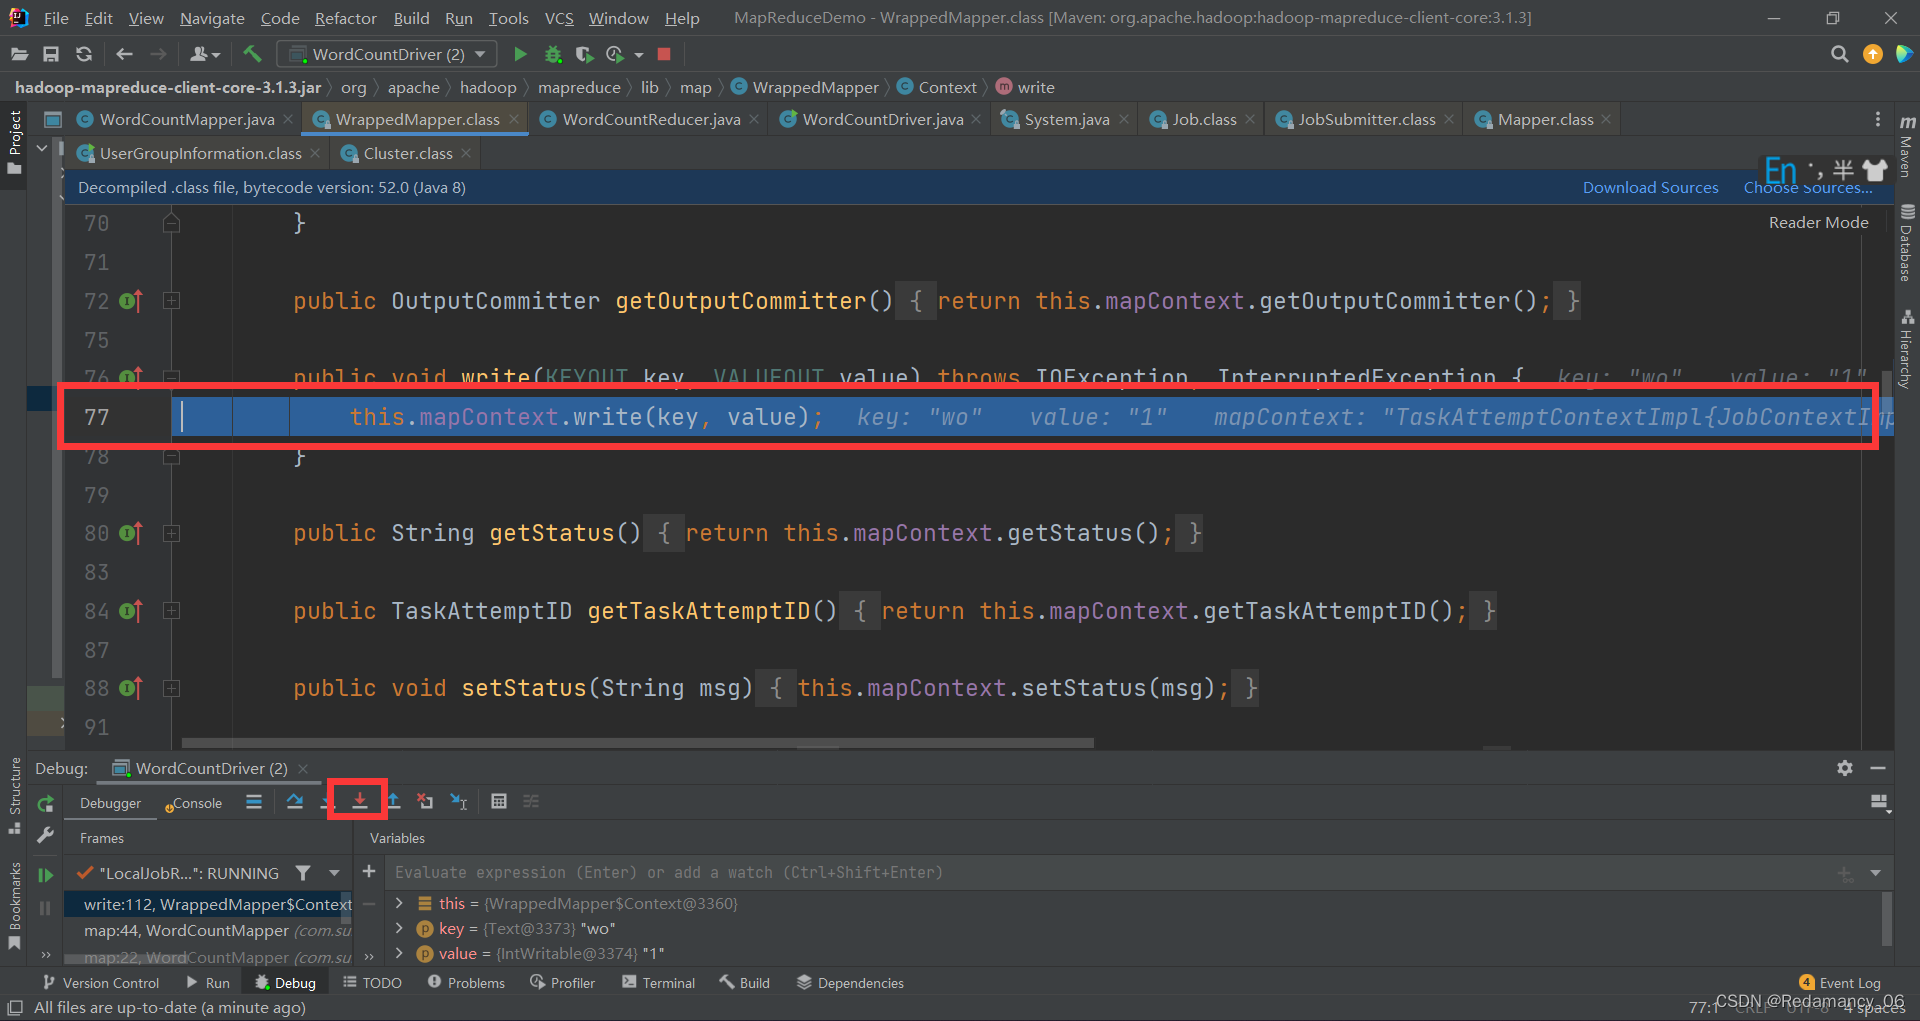
Task: Expand the 'this' variable node
Action: click(399, 903)
